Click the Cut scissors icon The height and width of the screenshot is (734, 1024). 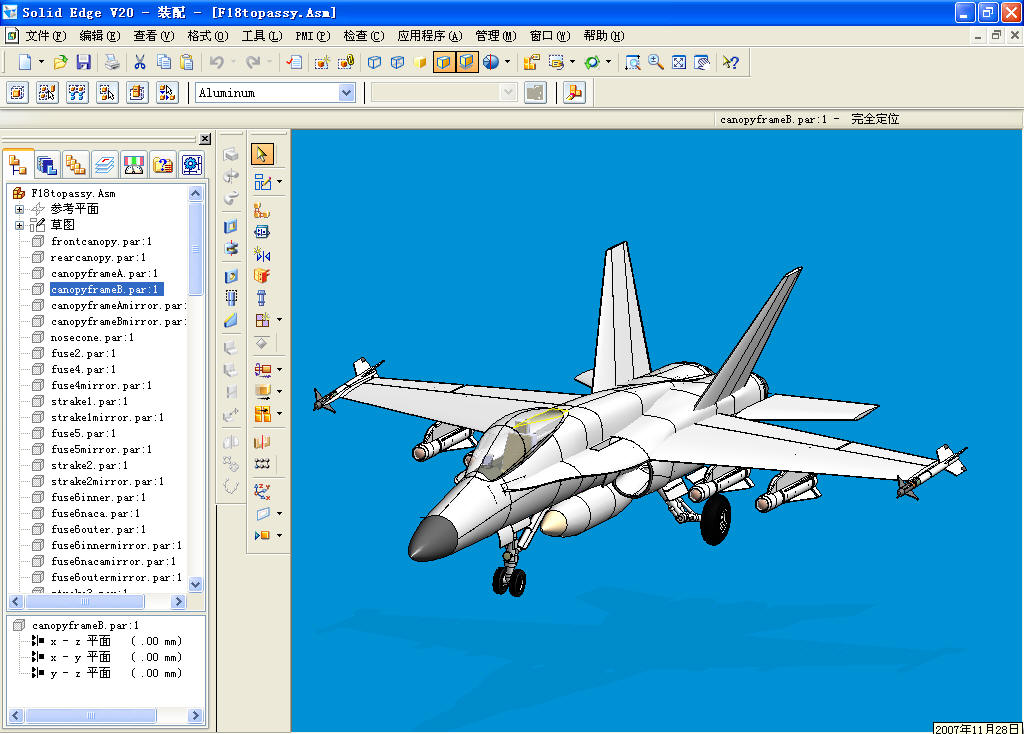tap(140, 62)
